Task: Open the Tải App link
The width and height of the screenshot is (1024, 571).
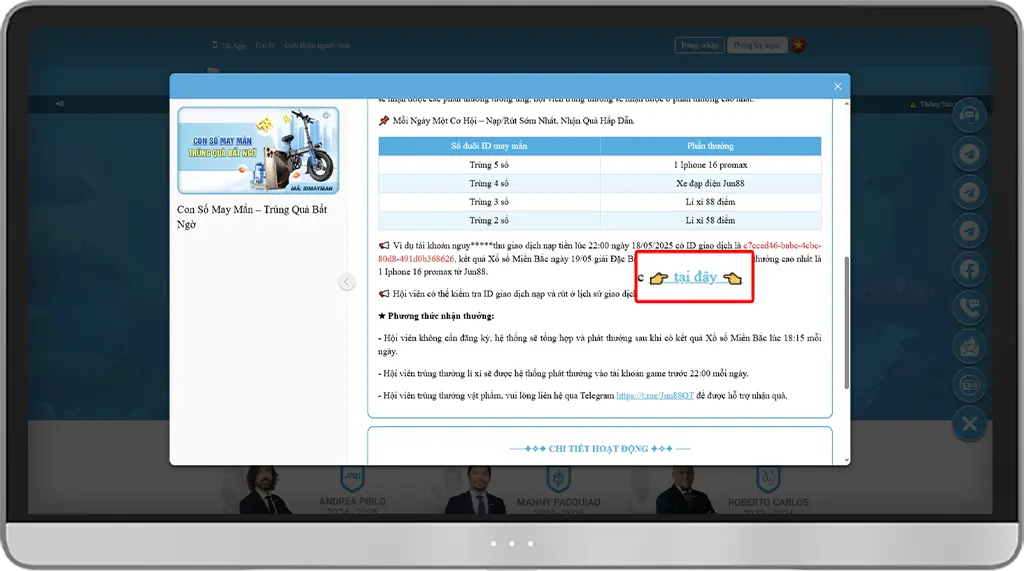Action: (229, 45)
